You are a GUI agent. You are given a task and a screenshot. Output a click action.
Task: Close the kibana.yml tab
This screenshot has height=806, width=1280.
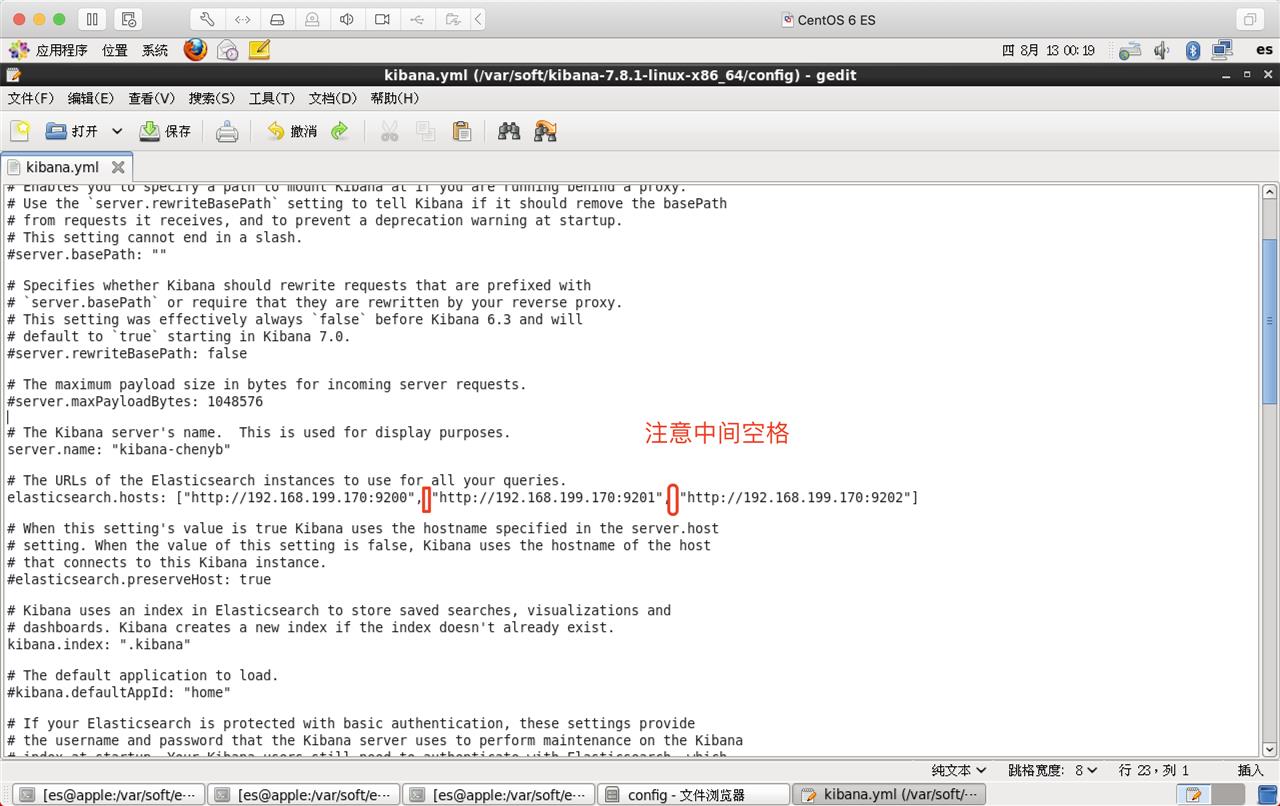point(118,167)
